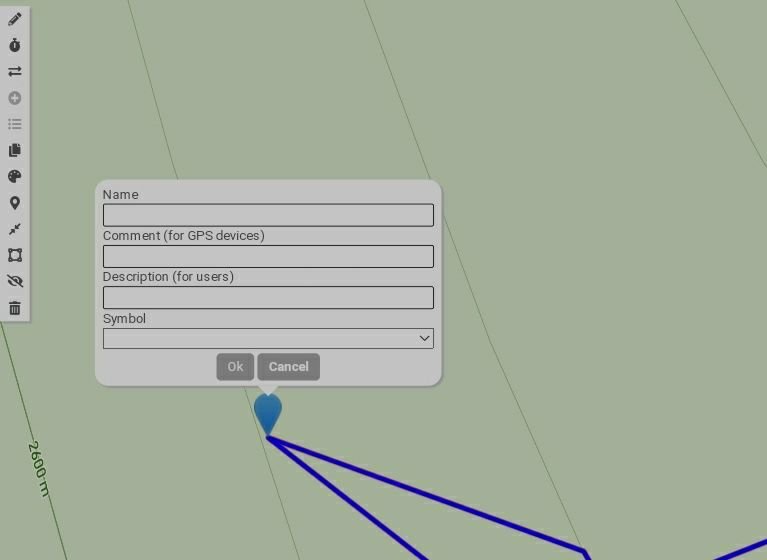The image size is (767, 560).
Task: Open the Symbol dropdown
Action: 268,339
